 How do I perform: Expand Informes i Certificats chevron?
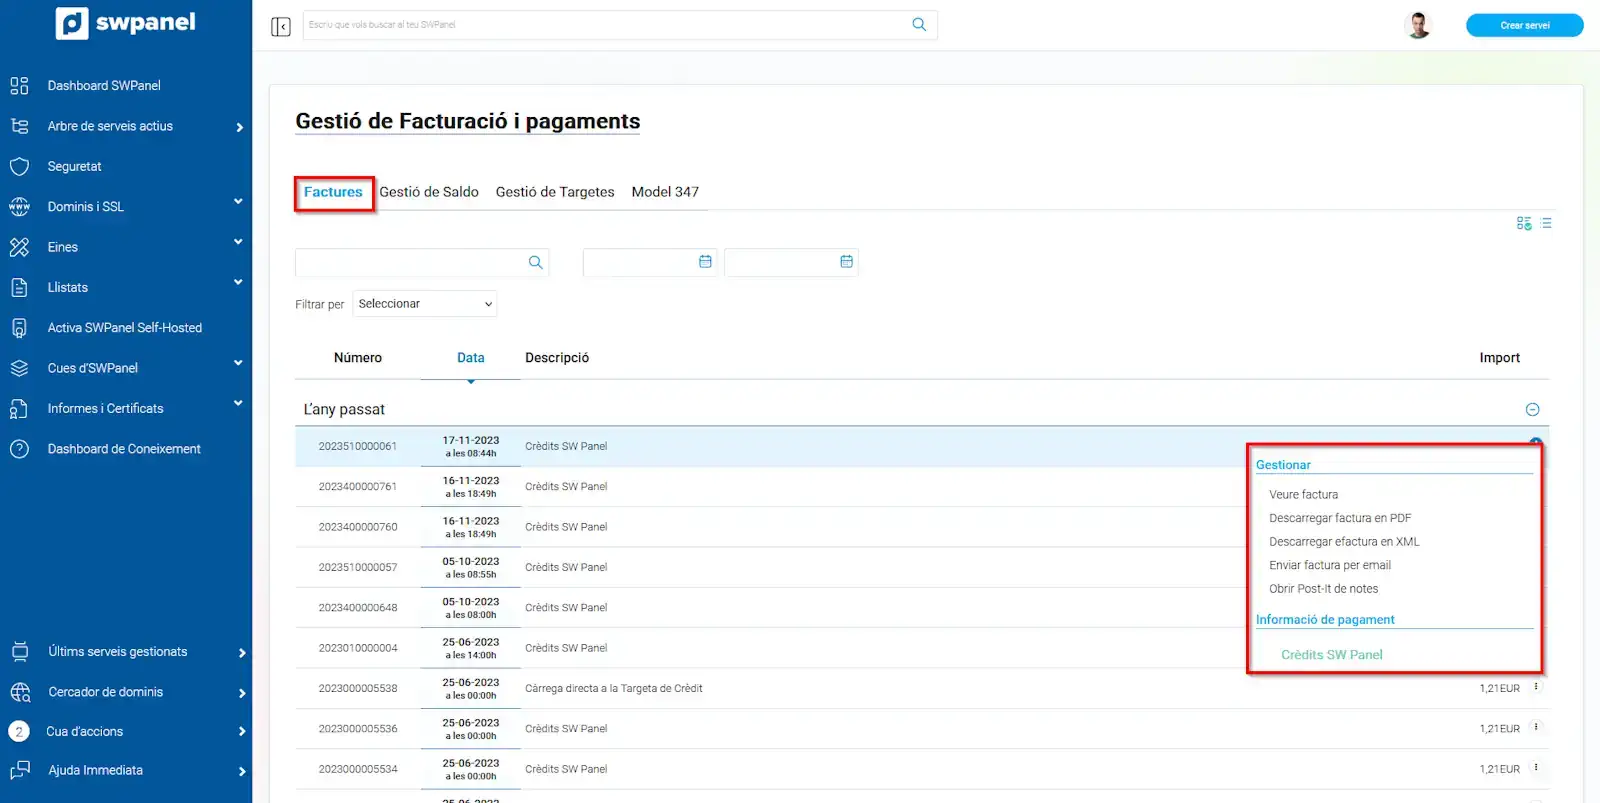pyautogui.click(x=238, y=404)
